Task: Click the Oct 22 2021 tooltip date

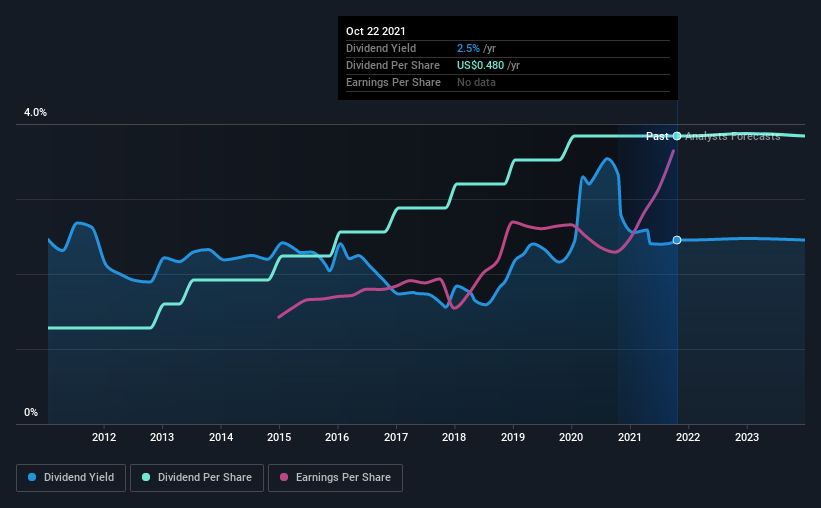Action: (375, 31)
